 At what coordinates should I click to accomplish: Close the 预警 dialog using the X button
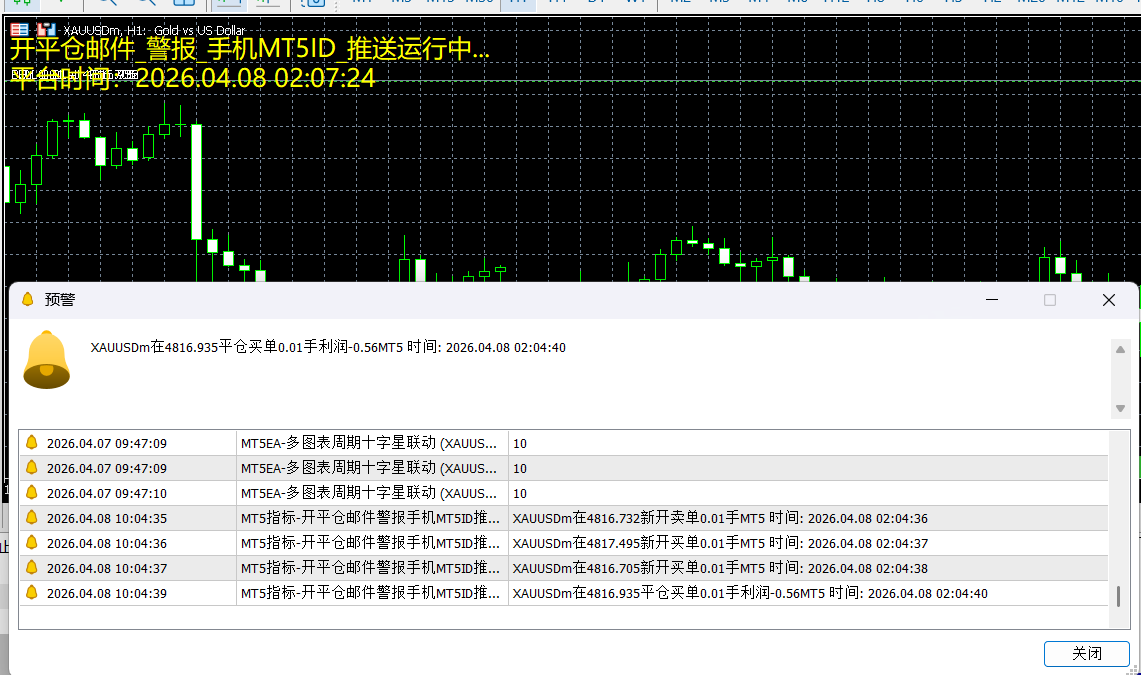click(1108, 300)
